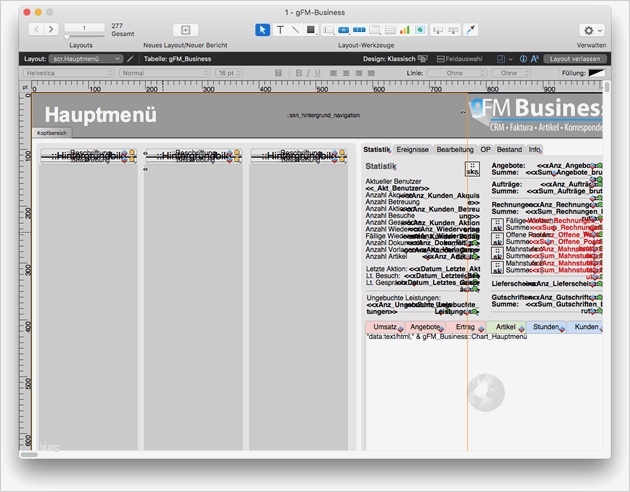Image resolution: width=630 pixels, height=492 pixels.
Task: Open the Linie style Ohne dropdown
Action: click(x=457, y=73)
